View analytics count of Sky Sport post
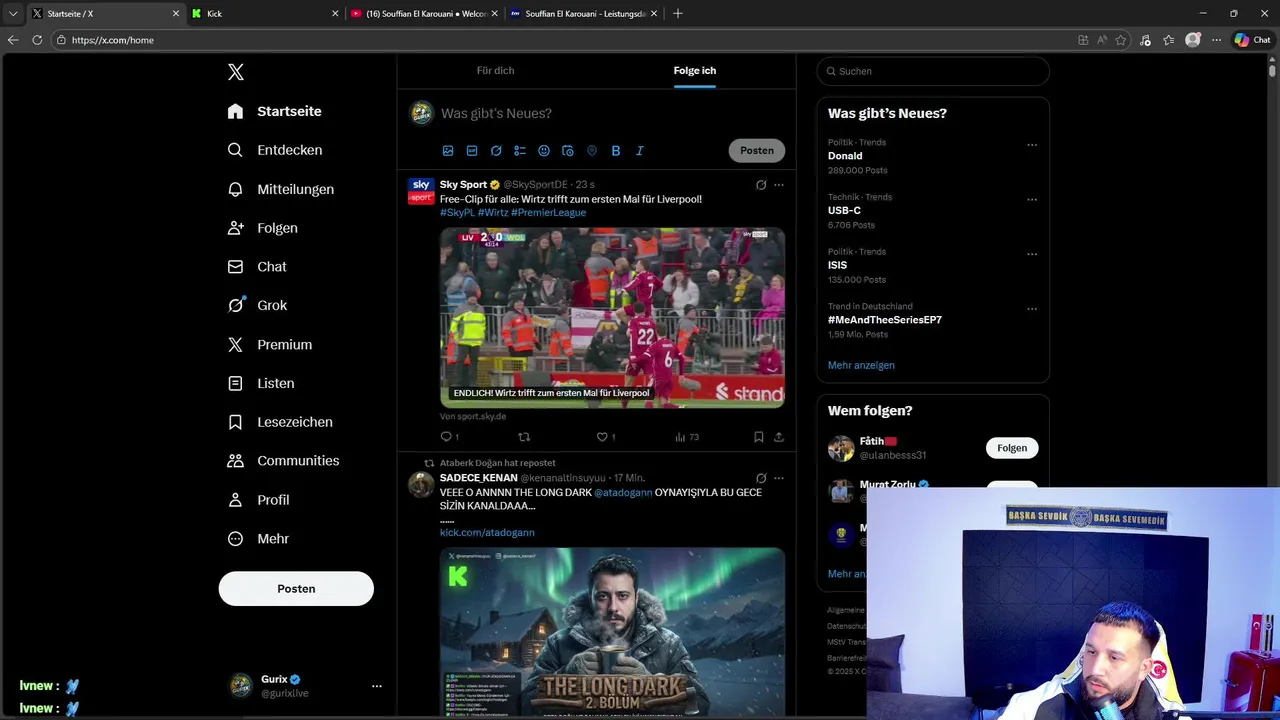1280x720 pixels. [x=686, y=437]
